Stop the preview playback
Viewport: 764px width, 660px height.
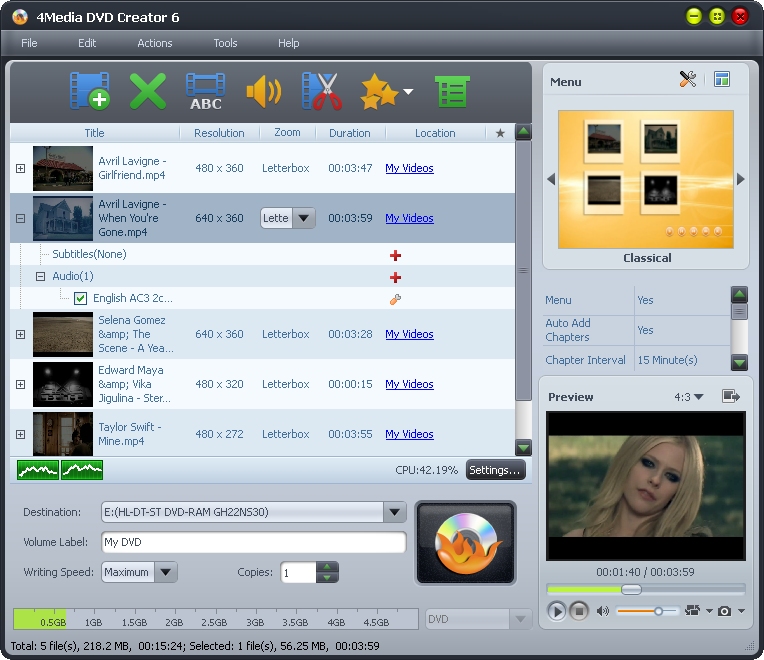(579, 611)
